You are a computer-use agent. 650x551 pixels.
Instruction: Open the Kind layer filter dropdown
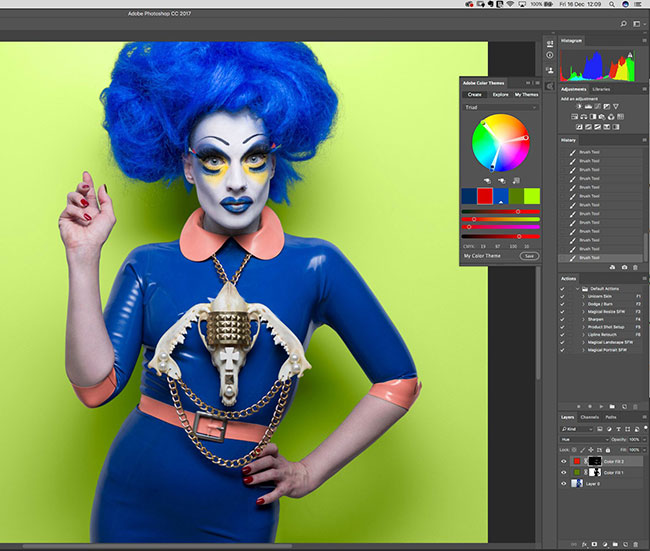[577, 429]
